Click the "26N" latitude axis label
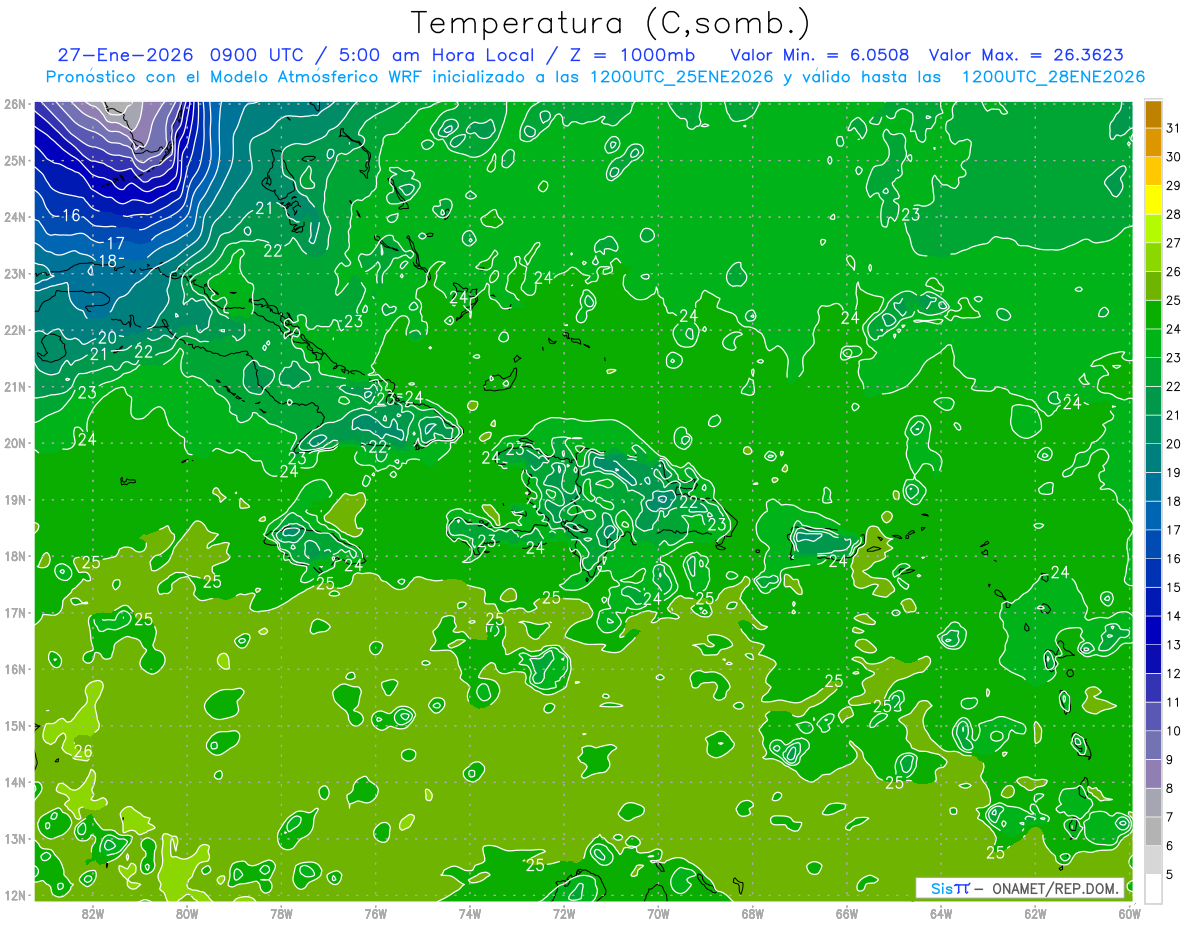This screenshot has height=927, width=1200. point(14,104)
